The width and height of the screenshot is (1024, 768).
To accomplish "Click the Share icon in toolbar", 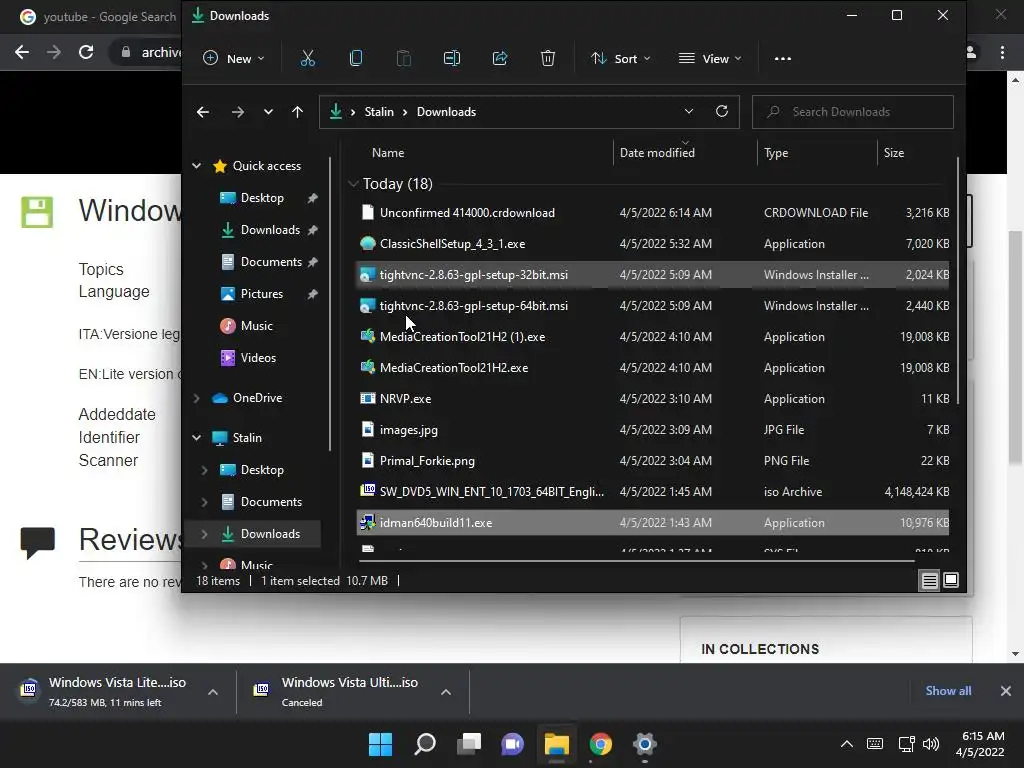I will (x=500, y=59).
